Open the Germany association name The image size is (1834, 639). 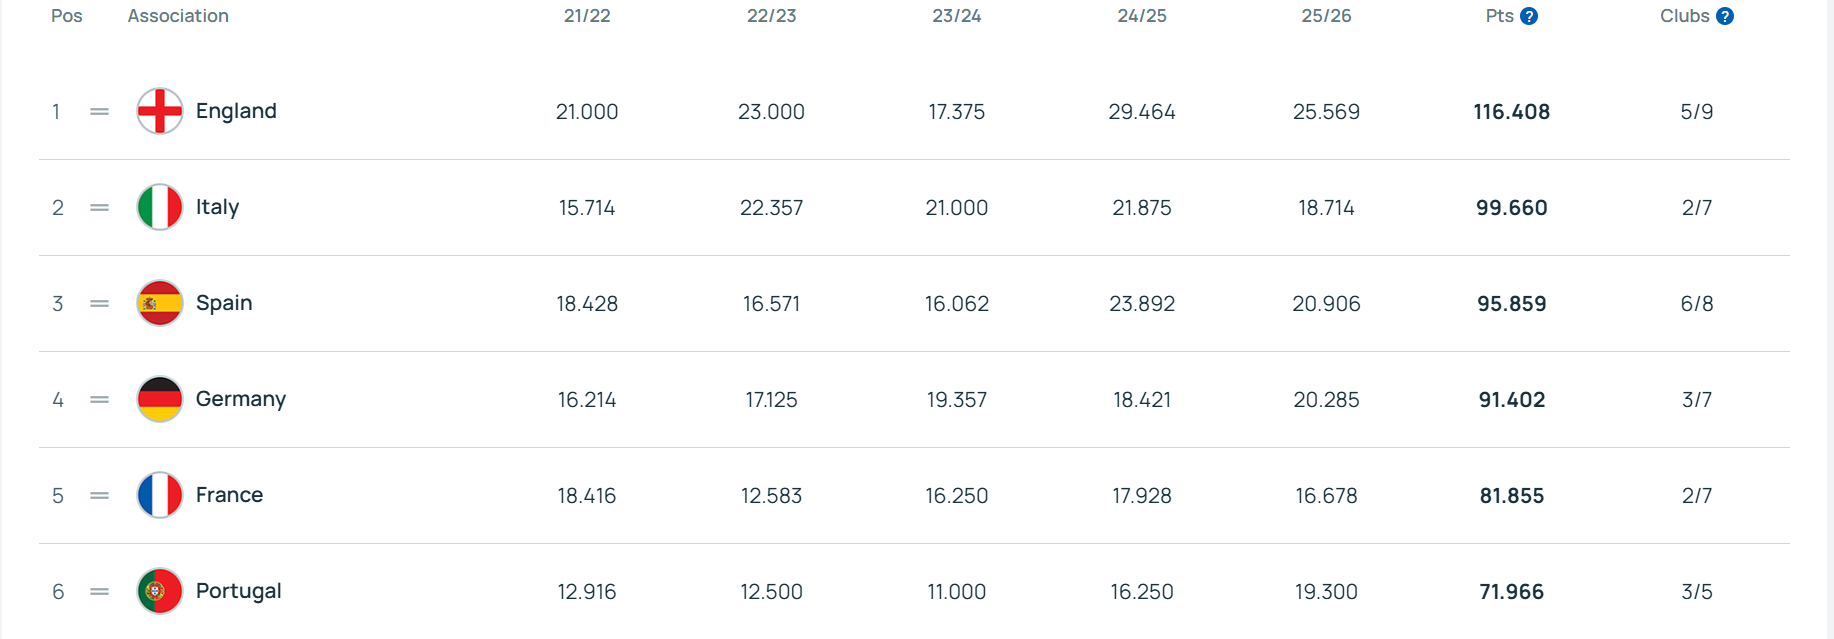pos(241,399)
